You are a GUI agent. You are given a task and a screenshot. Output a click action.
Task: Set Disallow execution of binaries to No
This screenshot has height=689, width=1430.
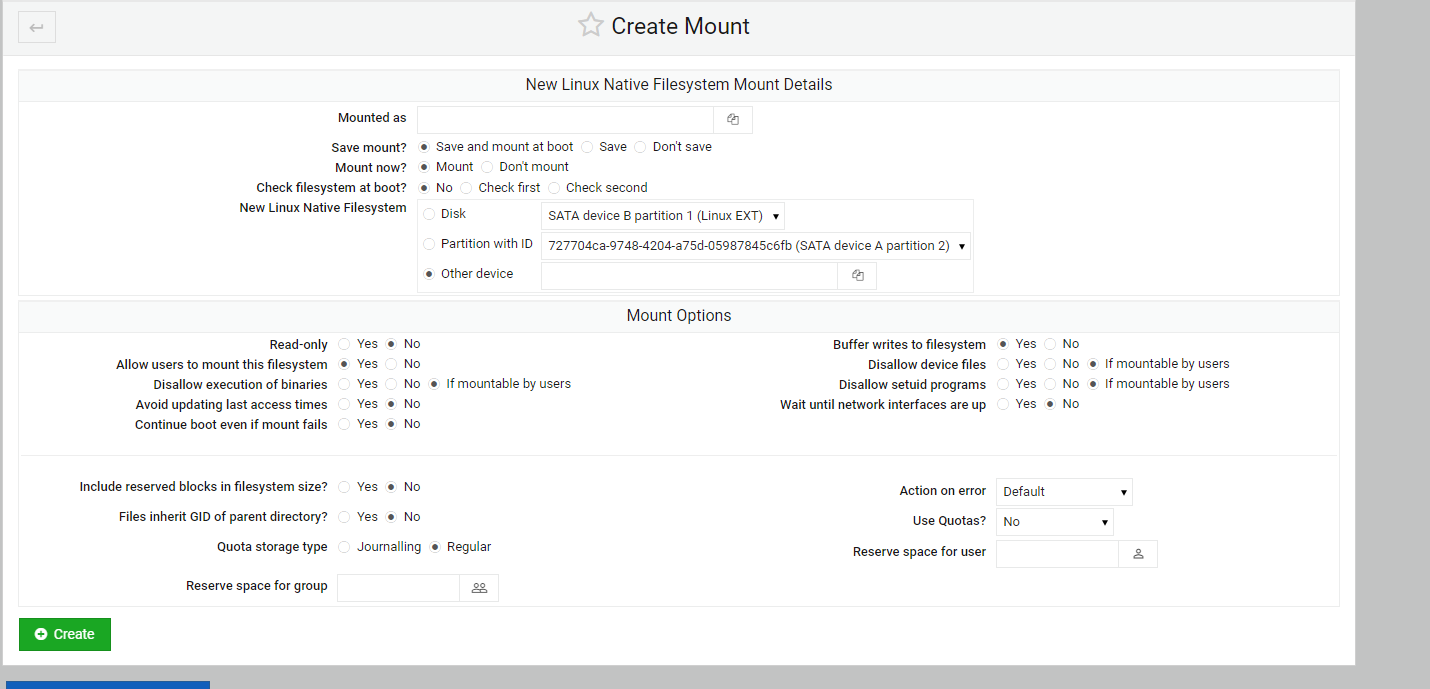pos(392,384)
